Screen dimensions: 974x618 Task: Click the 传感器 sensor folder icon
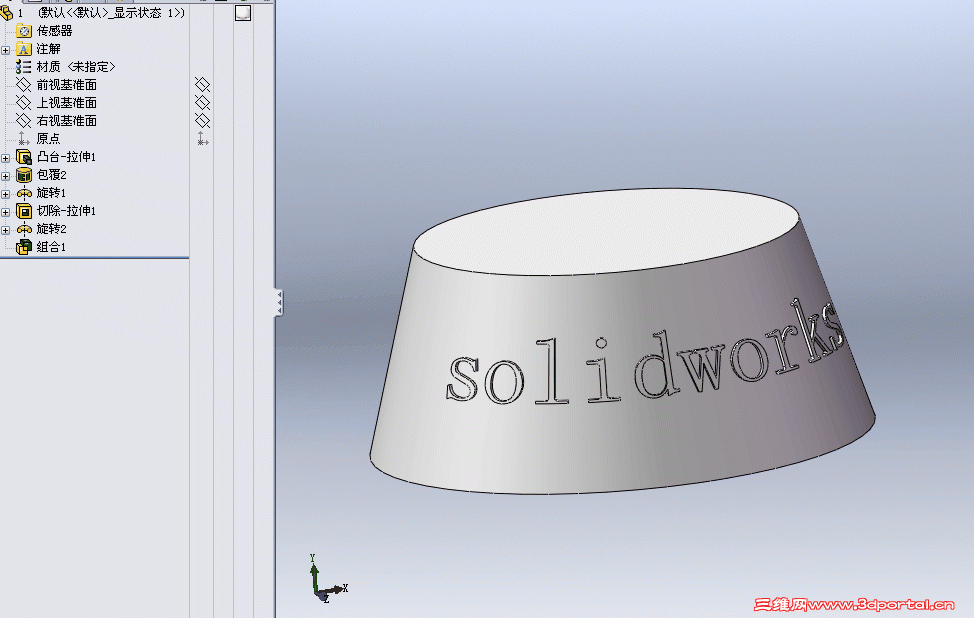(x=24, y=31)
